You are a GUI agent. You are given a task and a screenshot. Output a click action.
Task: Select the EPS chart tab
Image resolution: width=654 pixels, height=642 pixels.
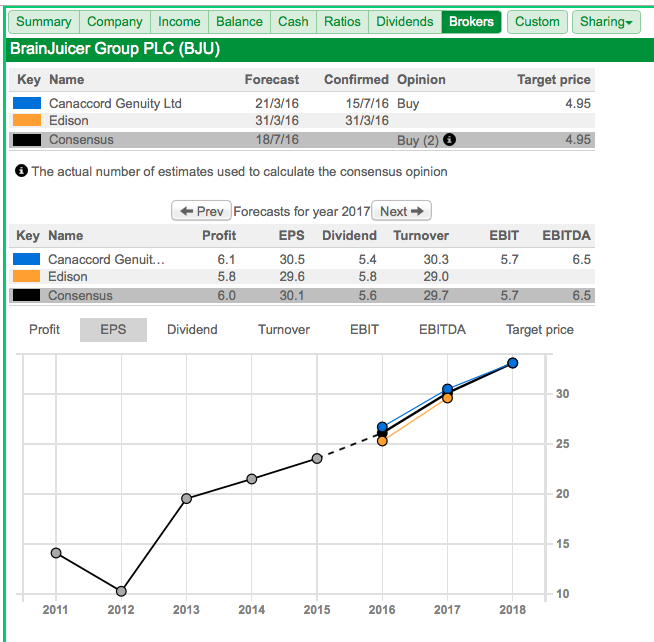coord(113,330)
